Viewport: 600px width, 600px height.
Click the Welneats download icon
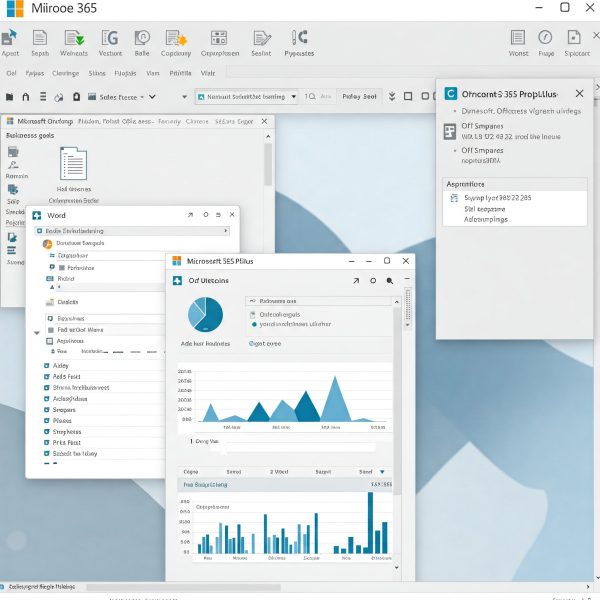[74, 38]
